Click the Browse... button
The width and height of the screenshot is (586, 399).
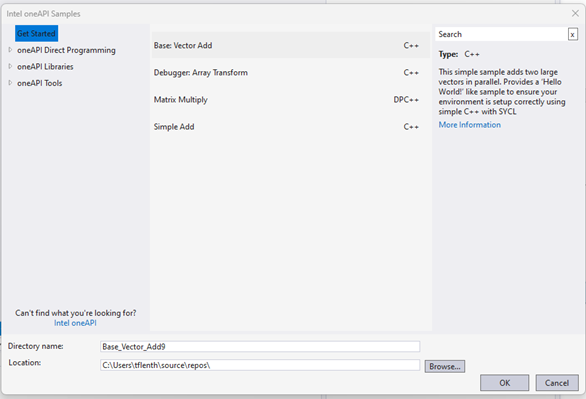pos(445,366)
